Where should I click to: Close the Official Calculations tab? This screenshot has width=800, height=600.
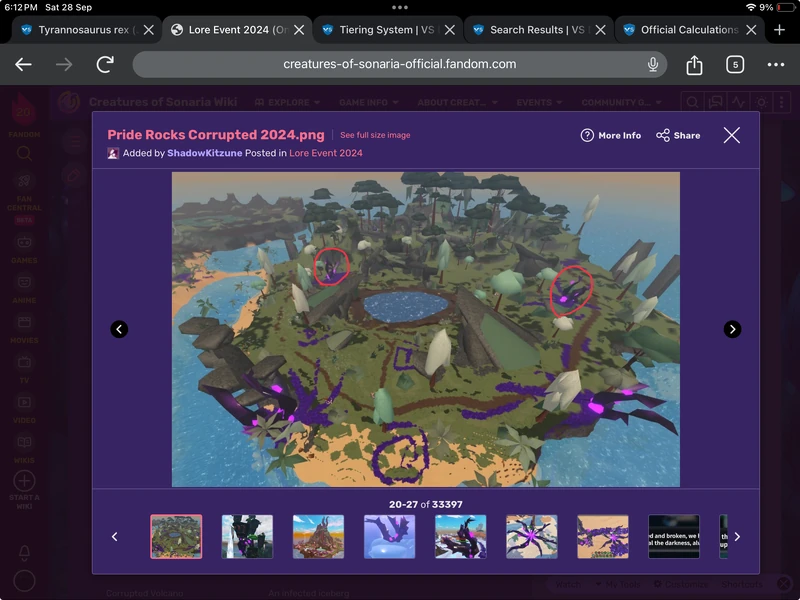pos(751,30)
